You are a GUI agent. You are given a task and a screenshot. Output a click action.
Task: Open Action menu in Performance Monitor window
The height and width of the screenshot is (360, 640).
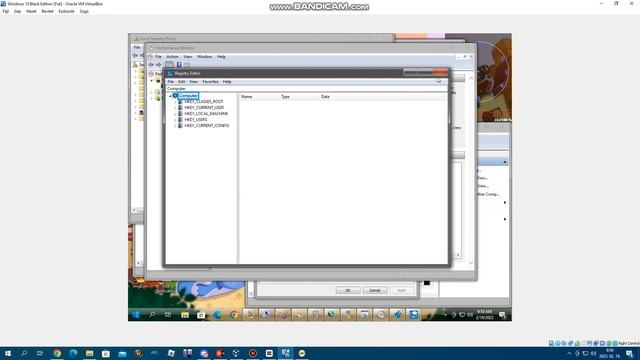(172, 57)
